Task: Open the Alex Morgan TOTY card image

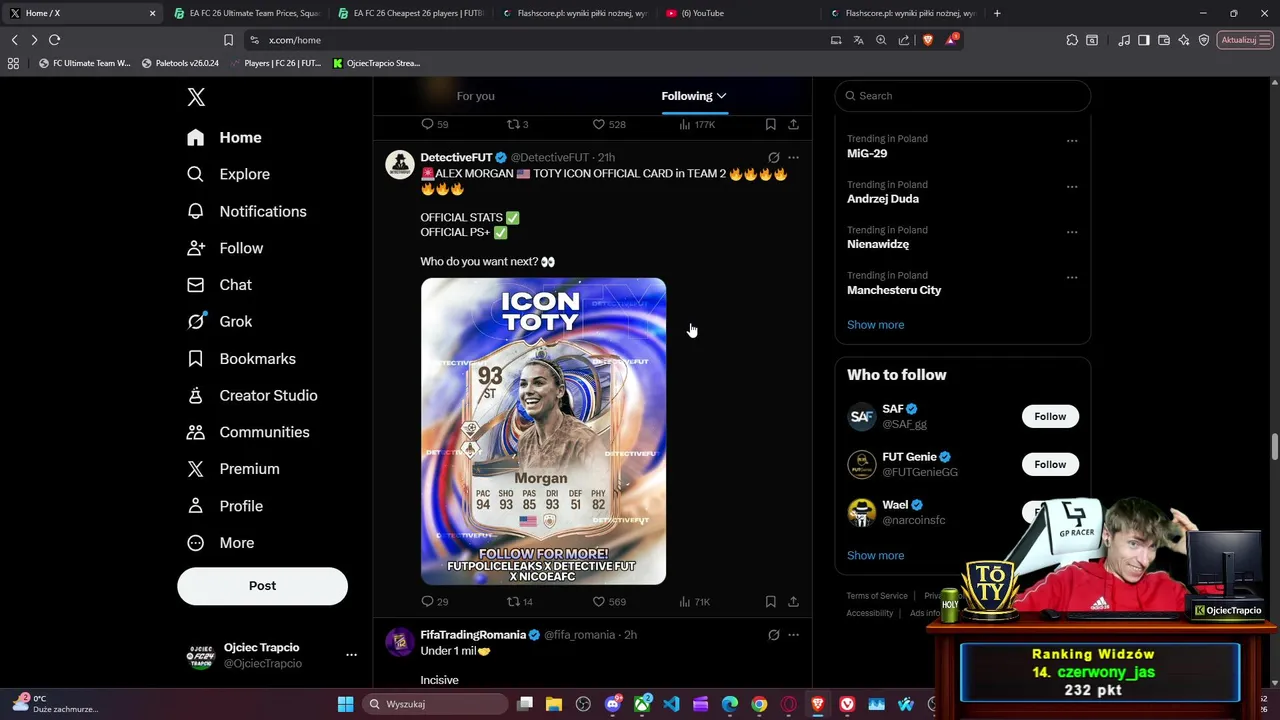Action: pos(543,431)
